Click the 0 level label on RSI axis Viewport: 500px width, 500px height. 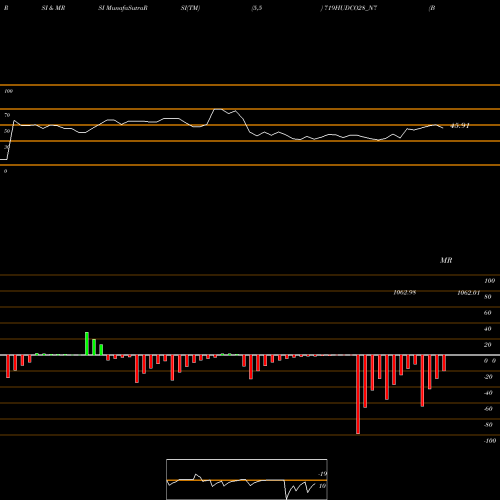(5, 171)
